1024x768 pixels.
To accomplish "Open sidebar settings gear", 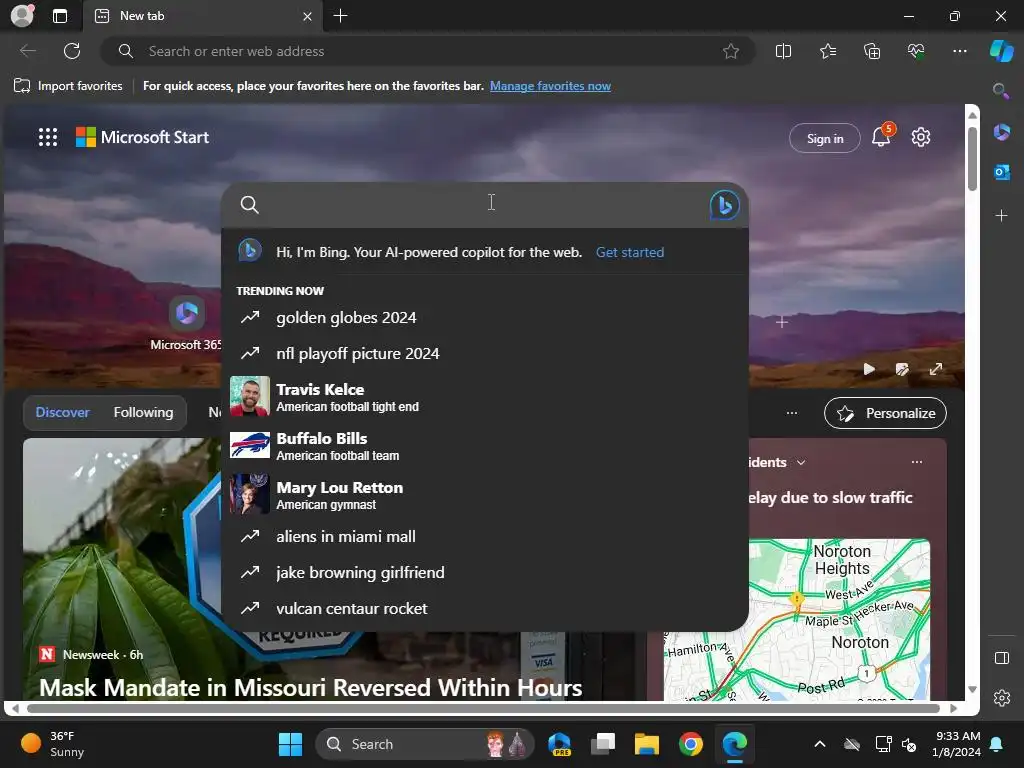I will [x=1001, y=697].
